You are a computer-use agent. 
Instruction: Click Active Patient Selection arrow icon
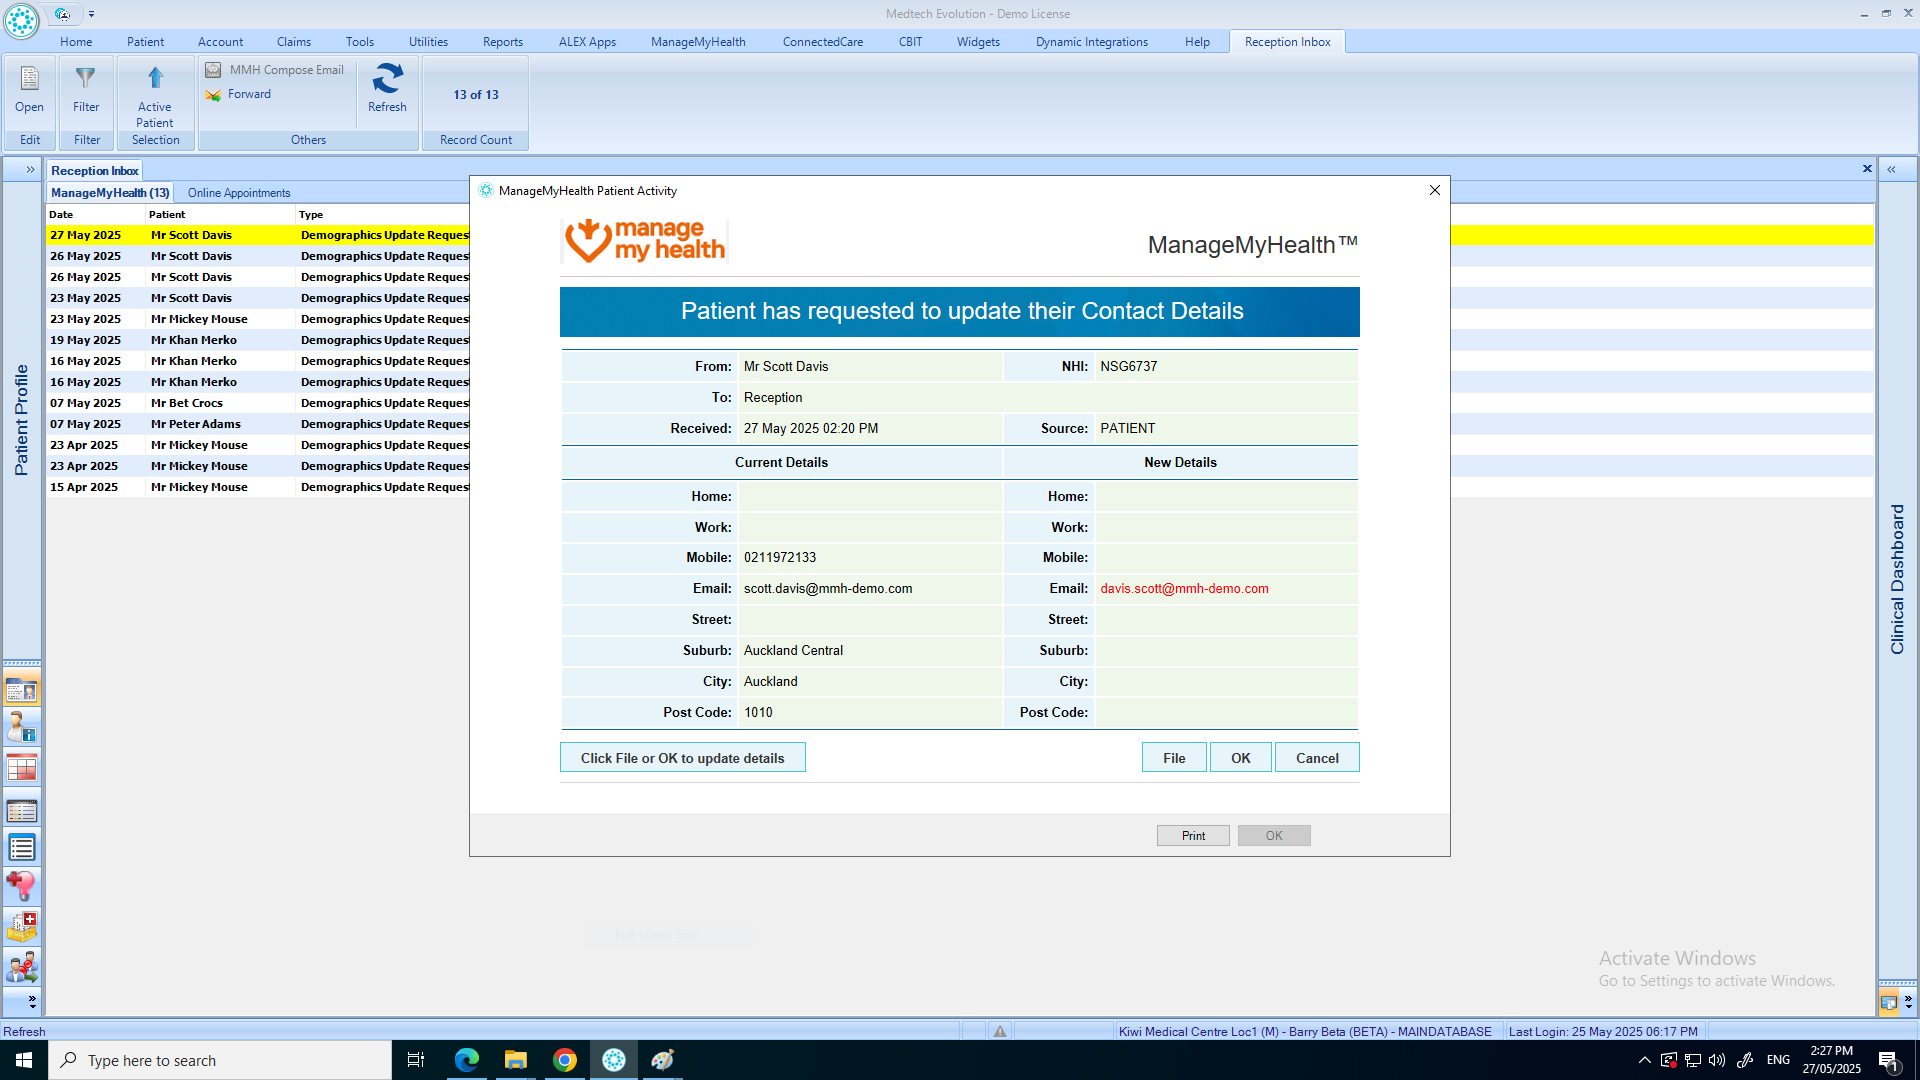(x=155, y=79)
